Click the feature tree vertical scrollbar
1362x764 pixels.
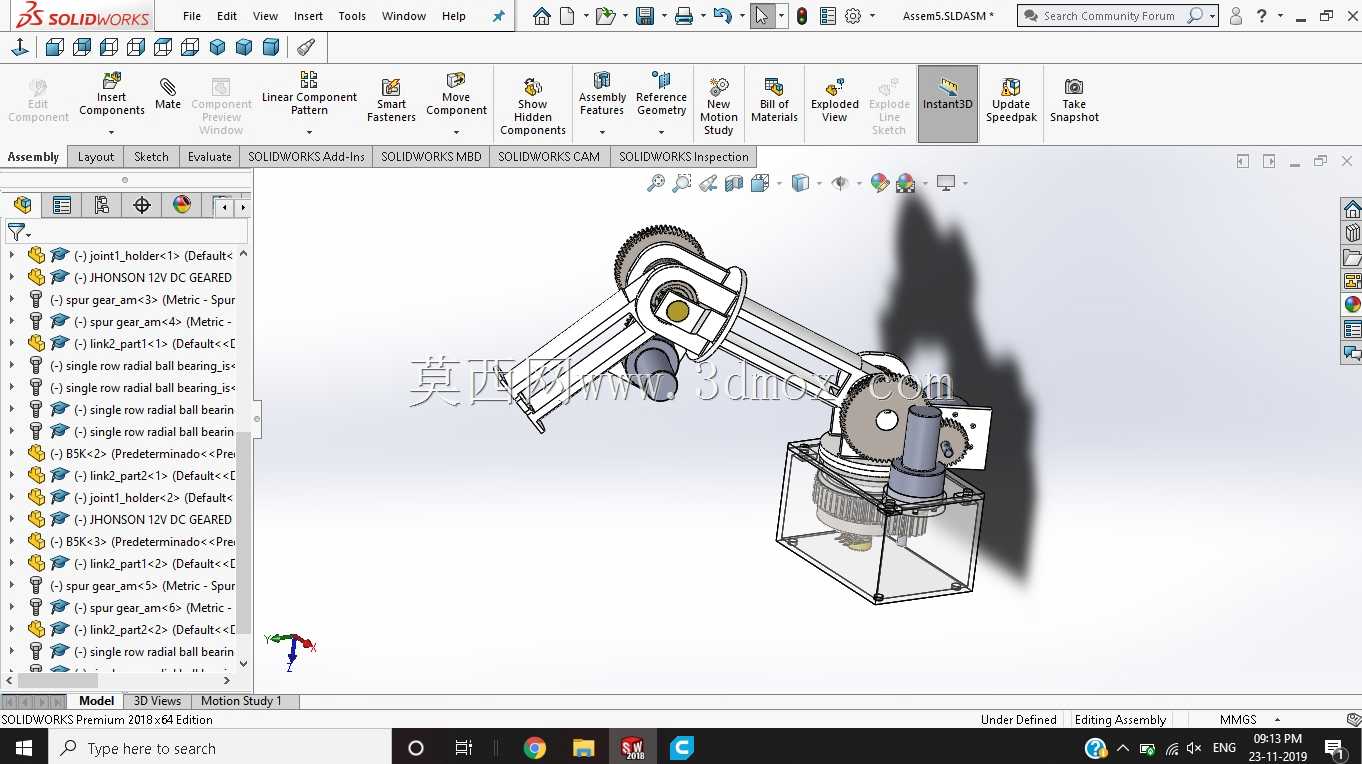(x=243, y=530)
